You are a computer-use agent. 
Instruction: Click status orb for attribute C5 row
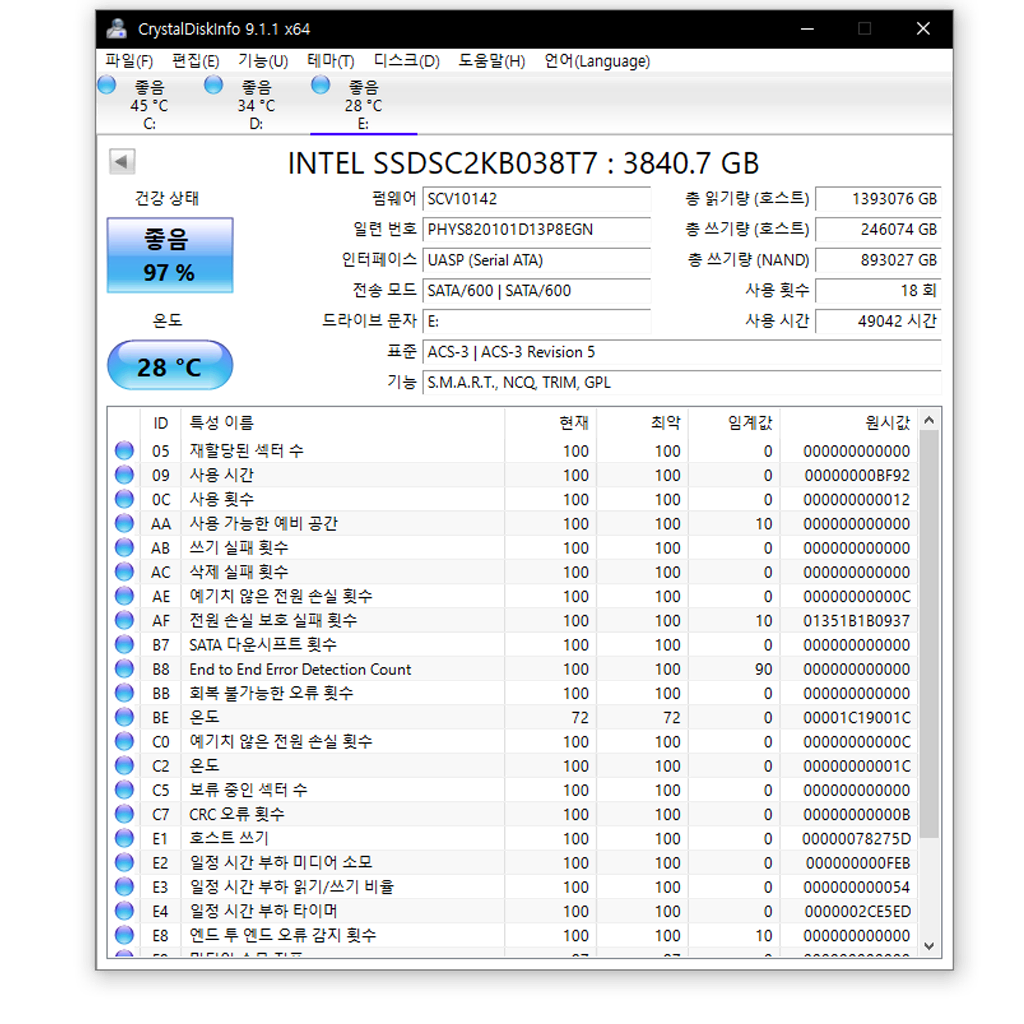coord(124,790)
